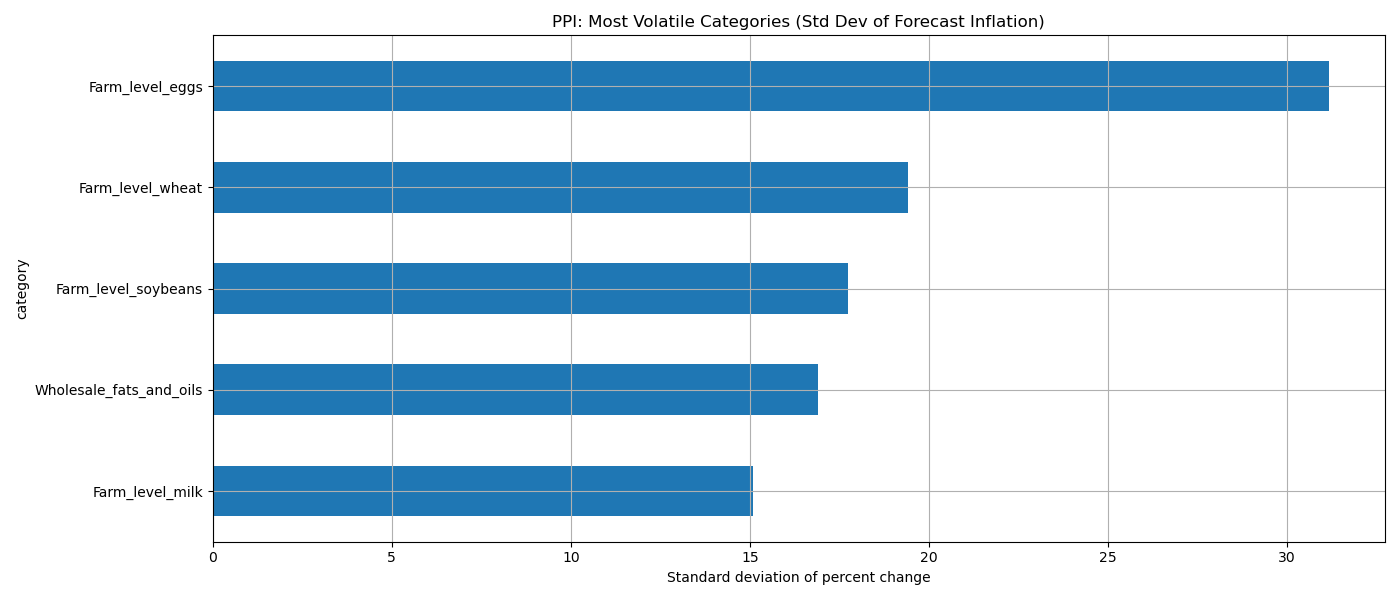Click the x-axis tick label 15
This screenshot has height=600, width=1400.
pos(750,557)
